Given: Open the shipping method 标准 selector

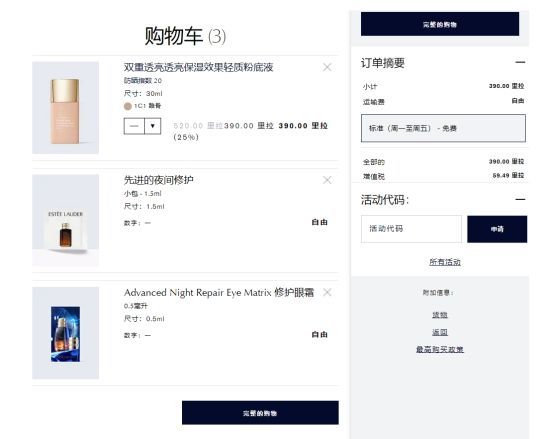Looking at the screenshot, I should tap(443, 128).
